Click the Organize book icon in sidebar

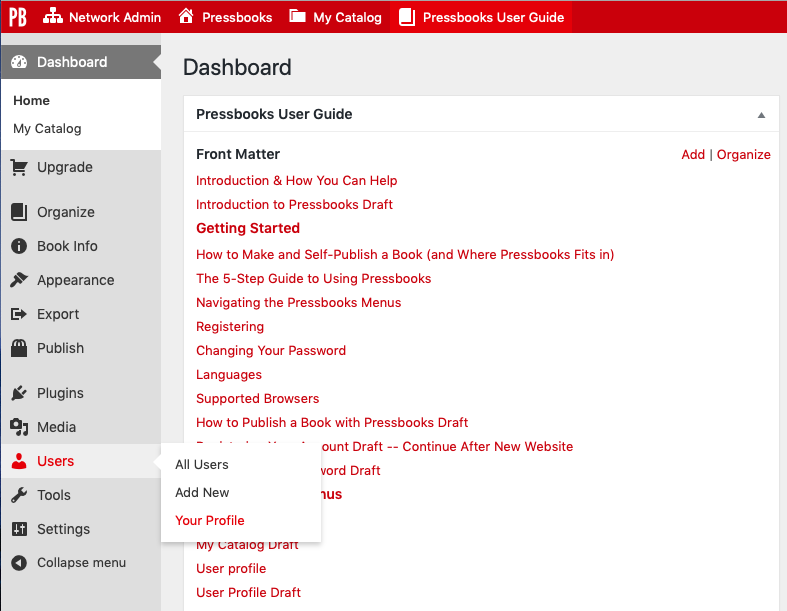pyautogui.click(x=19, y=212)
